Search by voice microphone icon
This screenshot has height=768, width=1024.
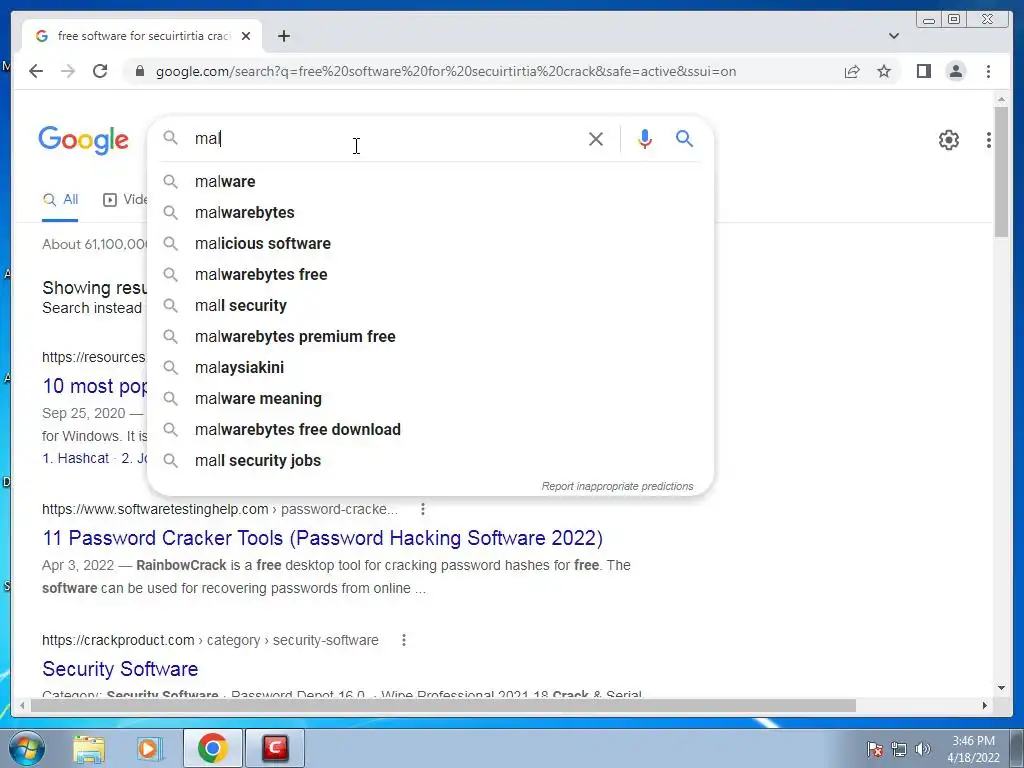pyautogui.click(x=645, y=138)
